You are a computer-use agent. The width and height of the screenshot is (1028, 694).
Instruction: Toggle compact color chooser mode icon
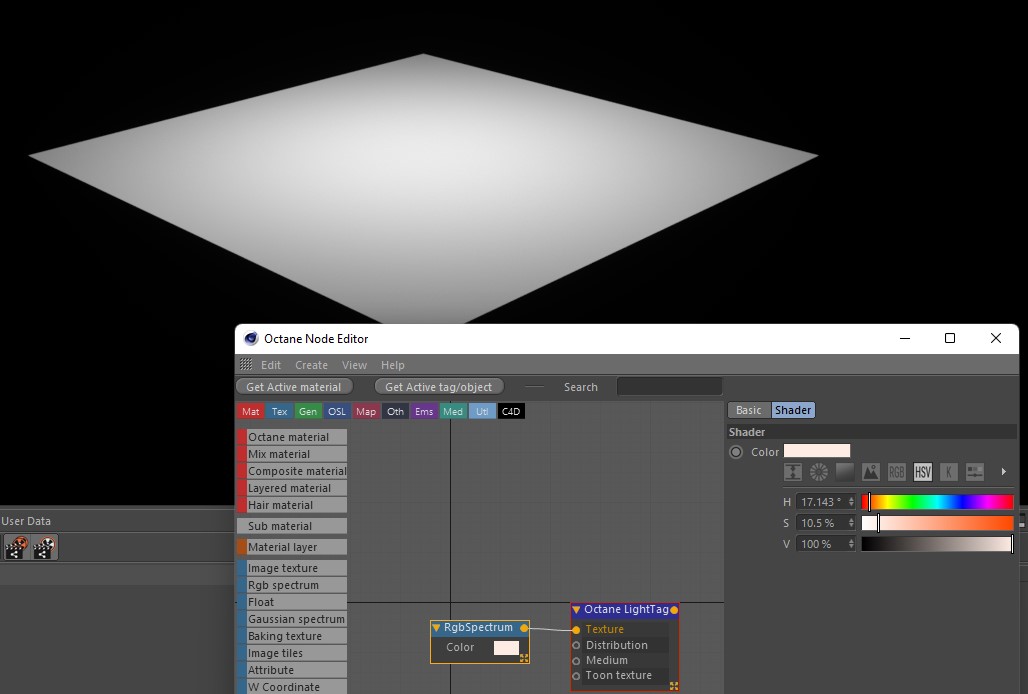[x=793, y=472]
